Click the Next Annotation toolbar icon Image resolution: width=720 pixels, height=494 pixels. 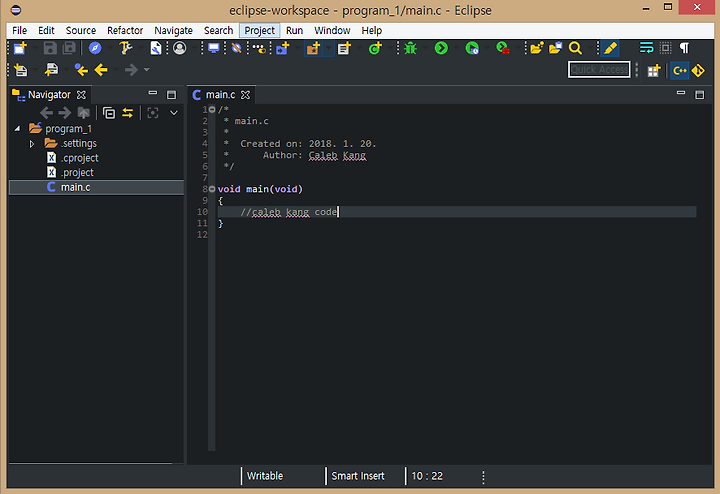coord(20,70)
